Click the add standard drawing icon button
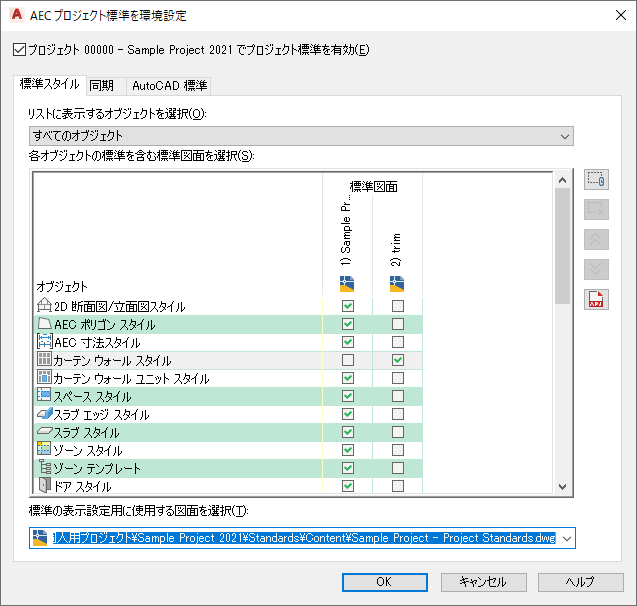 point(596,179)
